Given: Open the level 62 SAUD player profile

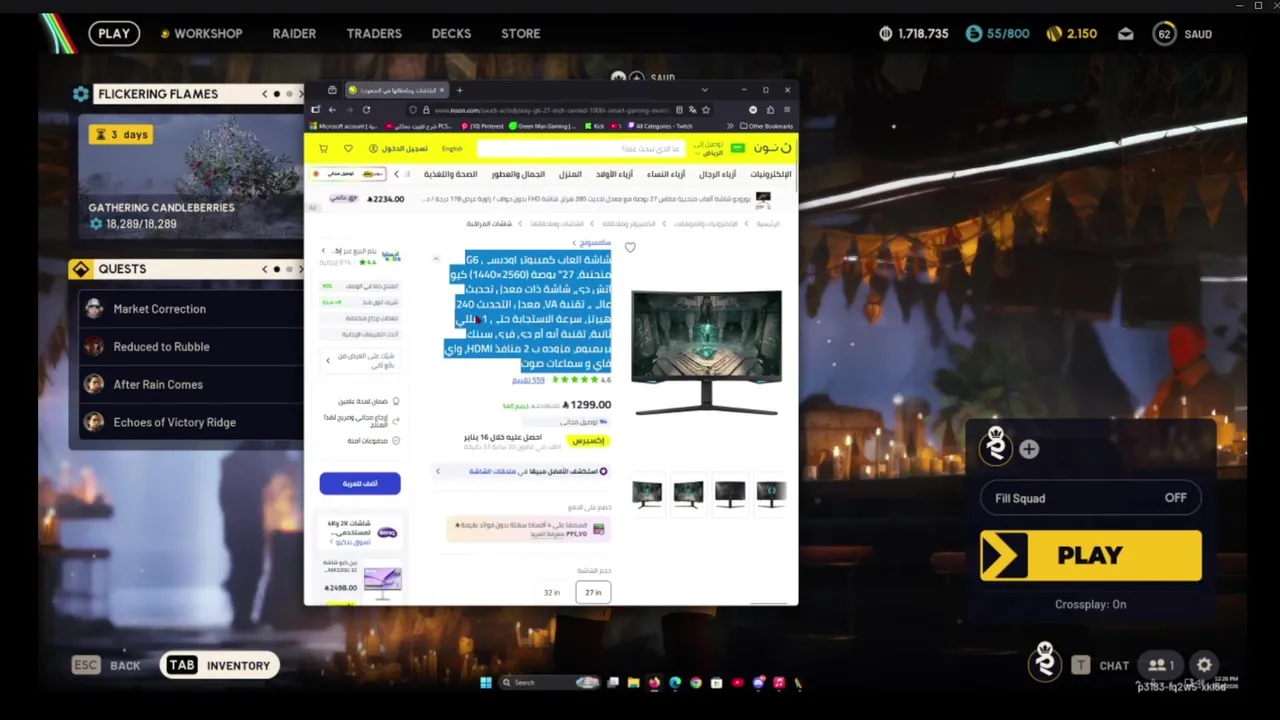Looking at the screenshot, I should pyautogui.click(x=1183, y=34).
